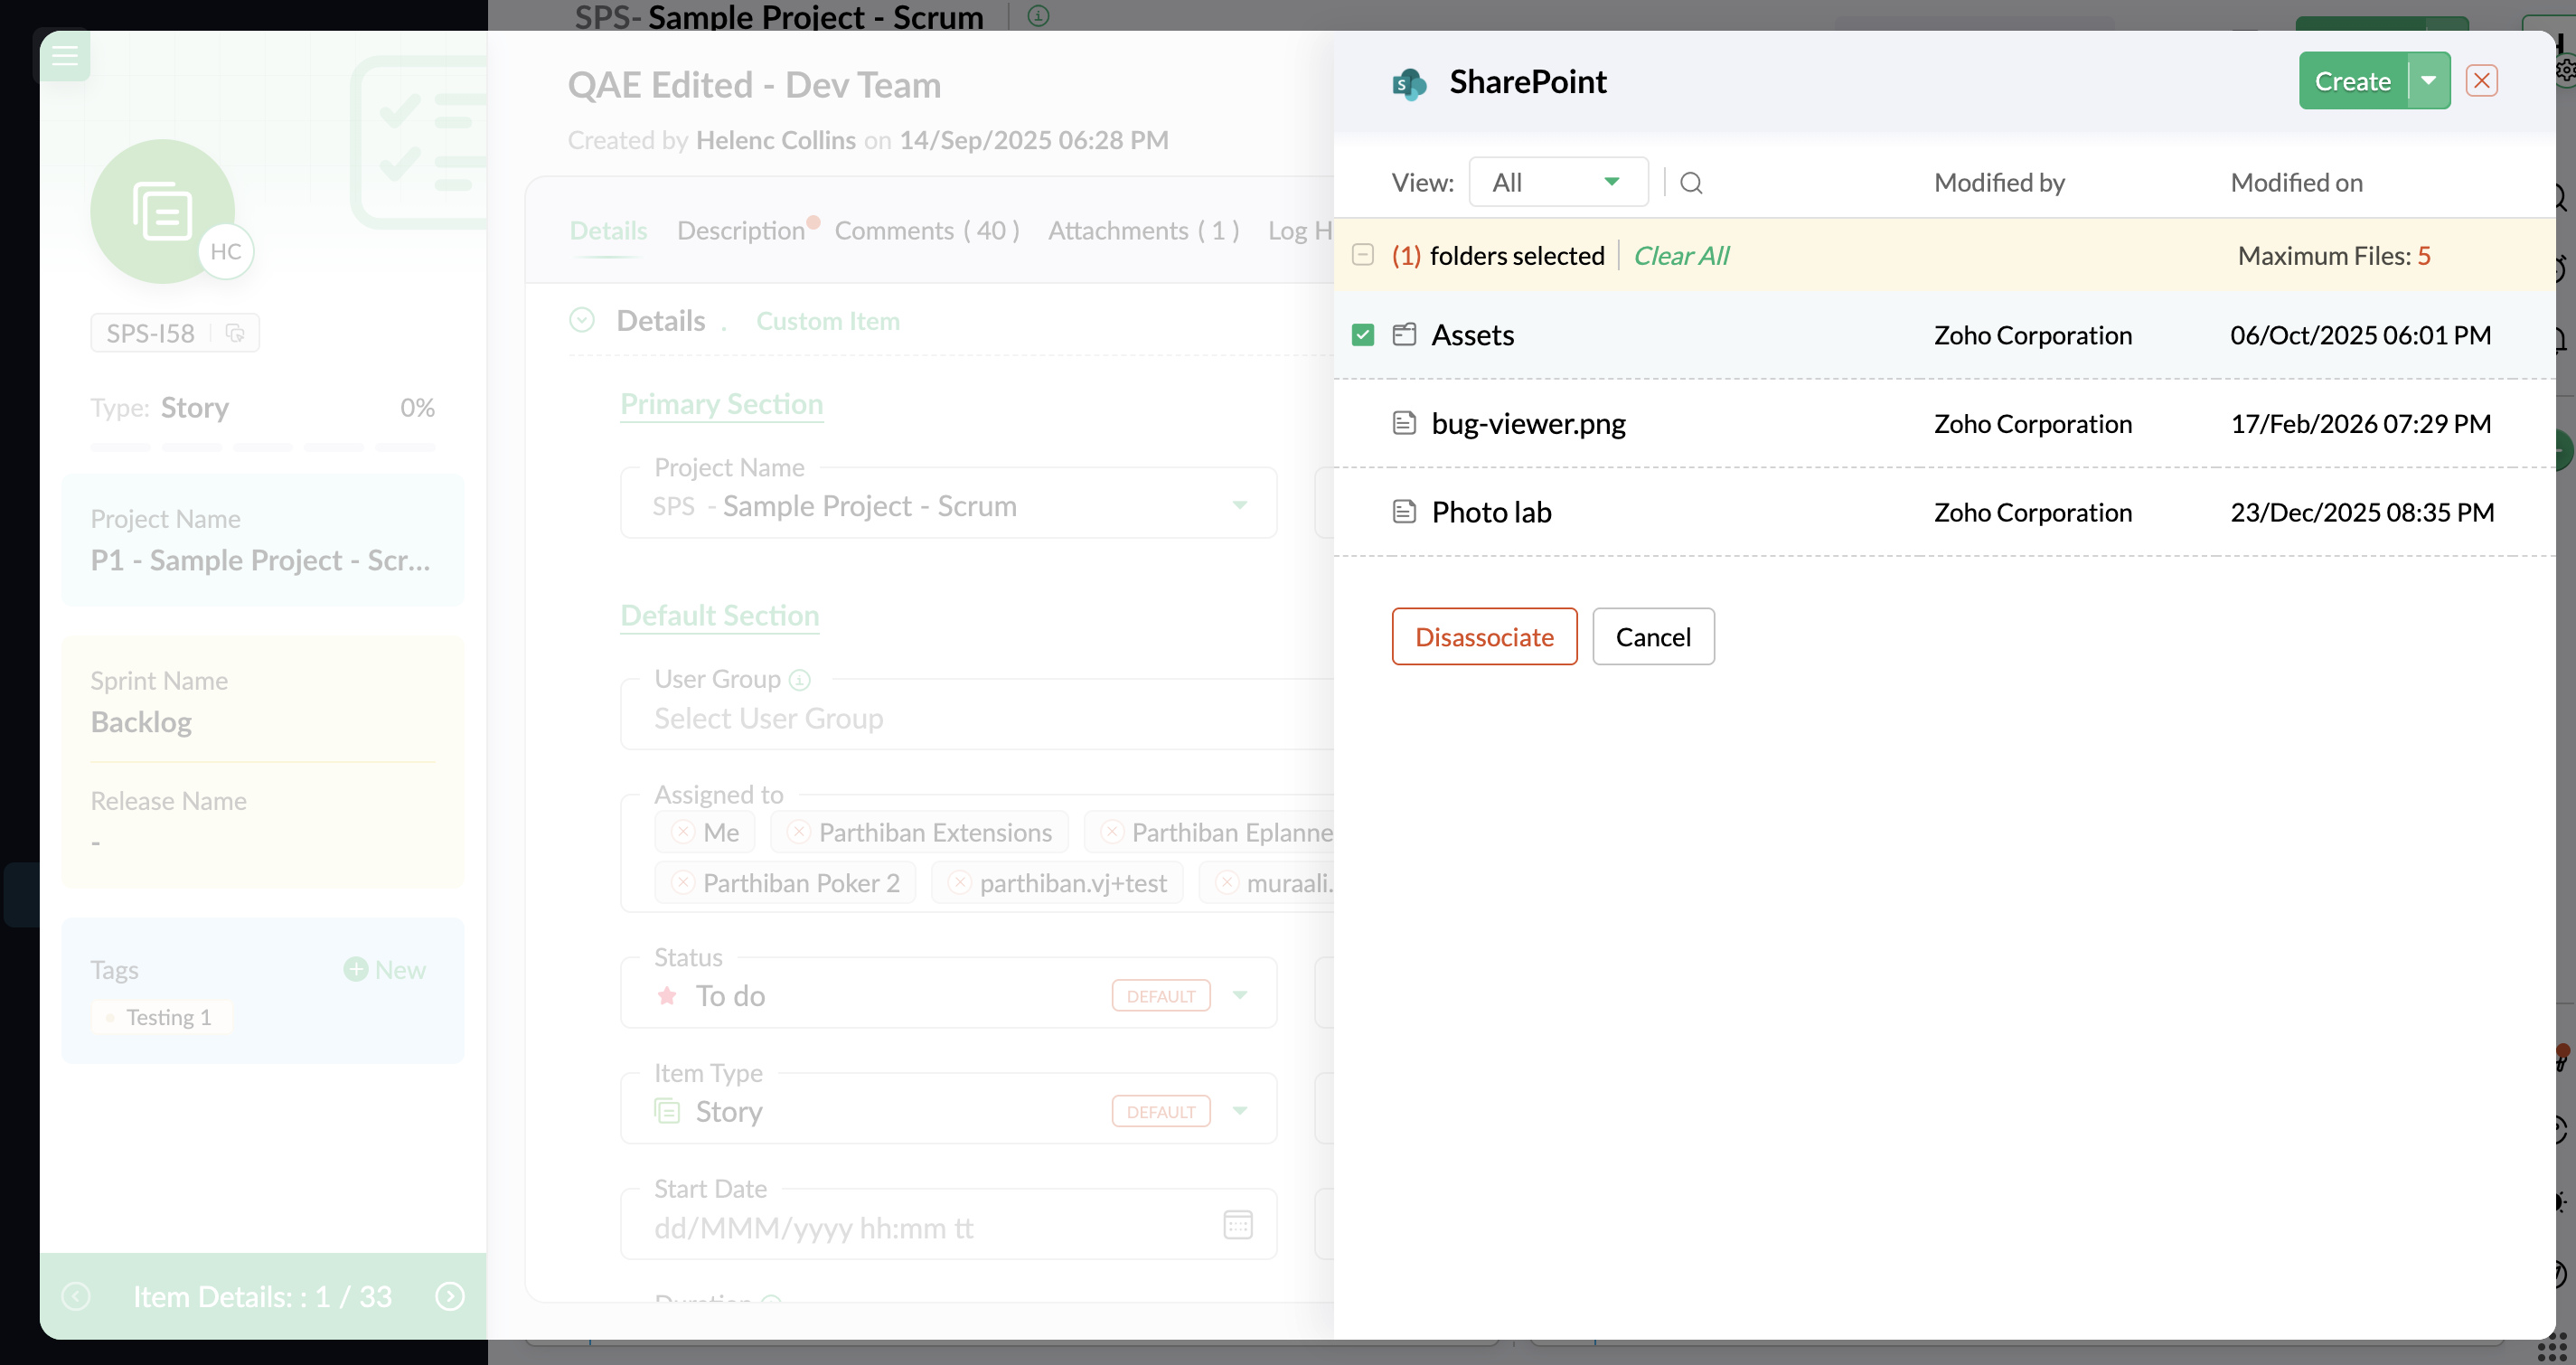Uncheck the Assets folder checkbox

1362,335
